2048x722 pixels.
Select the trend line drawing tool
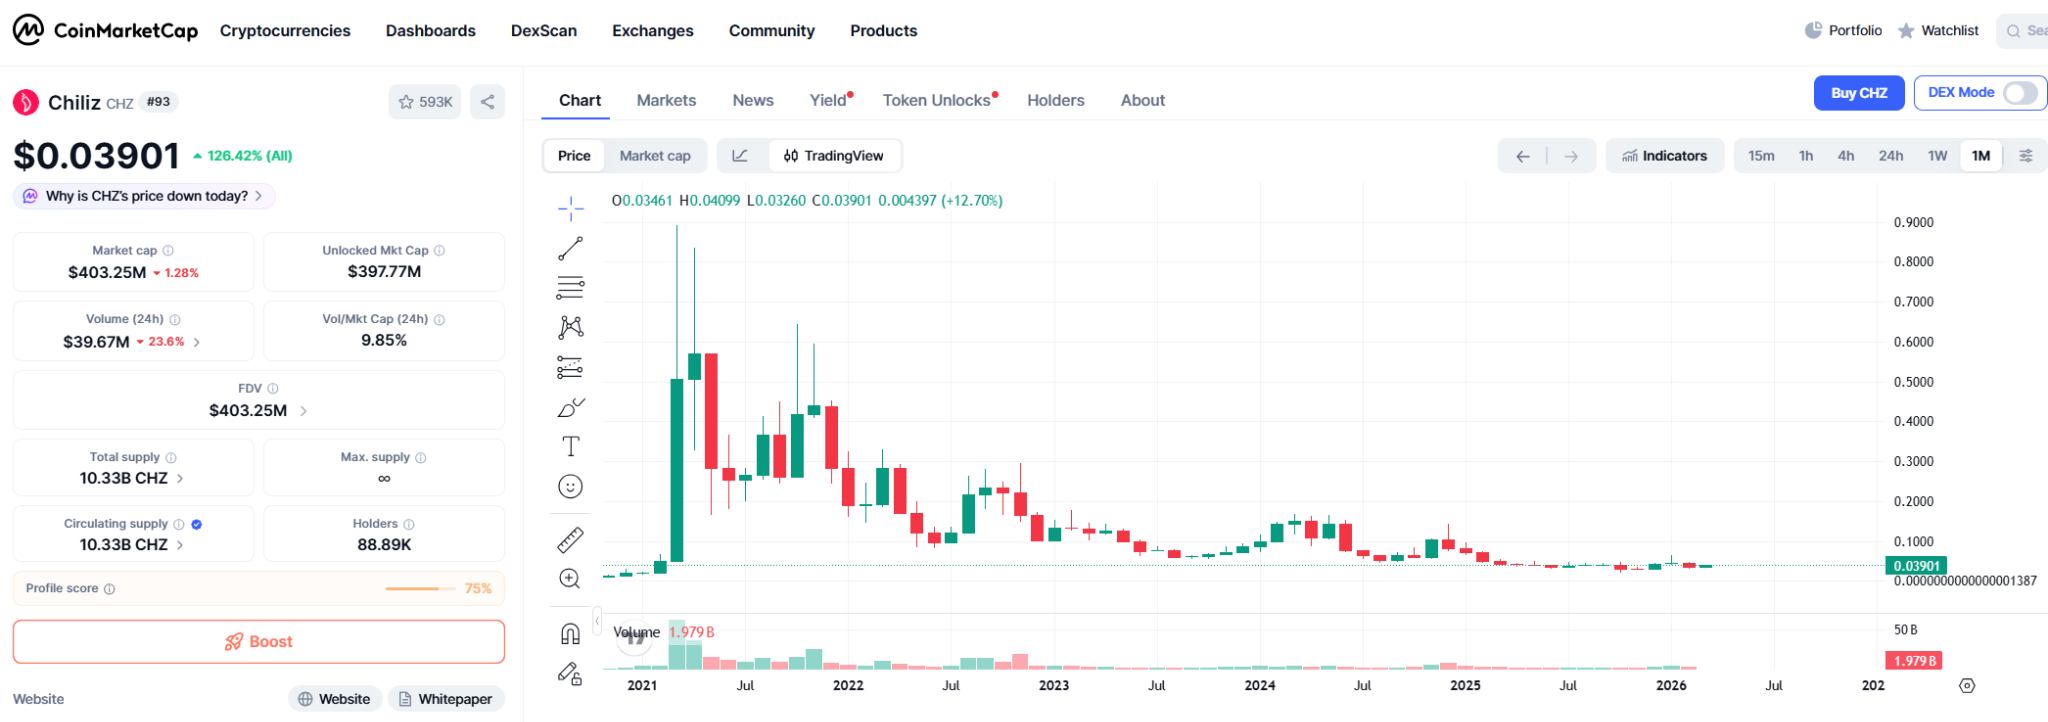point(570,247)
